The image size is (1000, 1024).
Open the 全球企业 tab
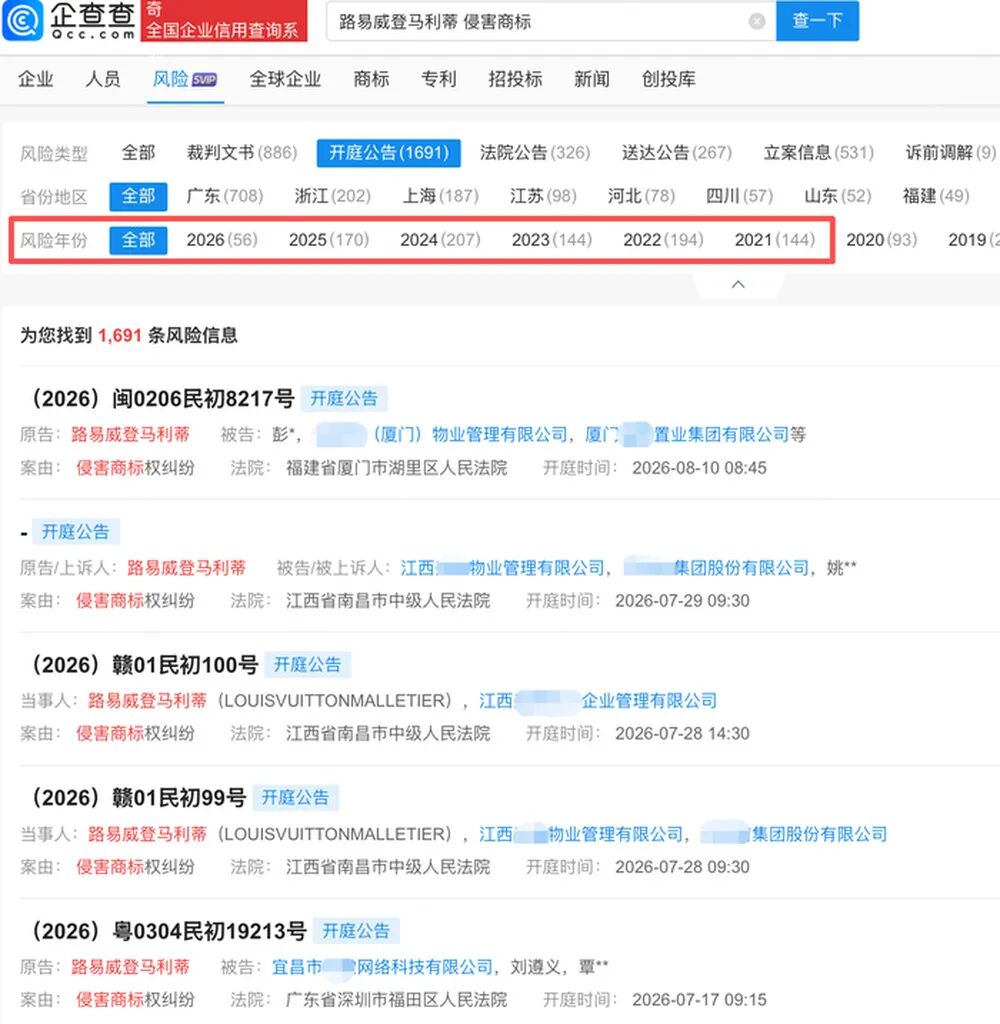[285, 79]
